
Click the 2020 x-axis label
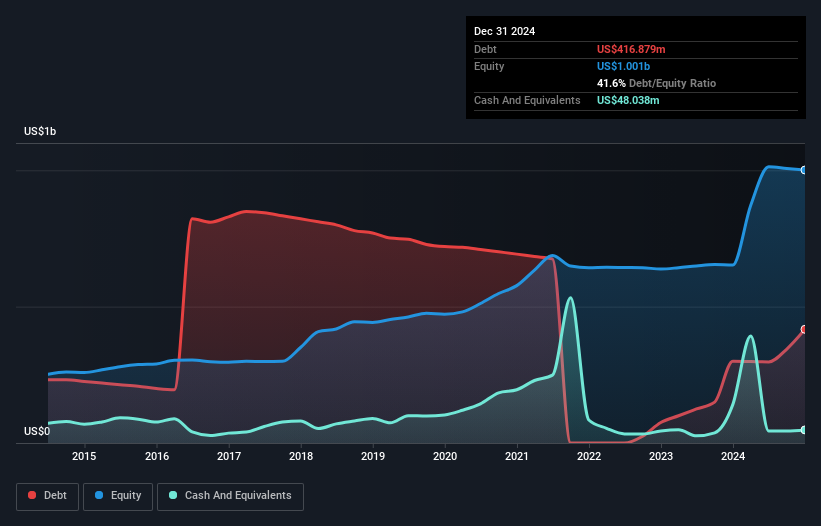445,456
